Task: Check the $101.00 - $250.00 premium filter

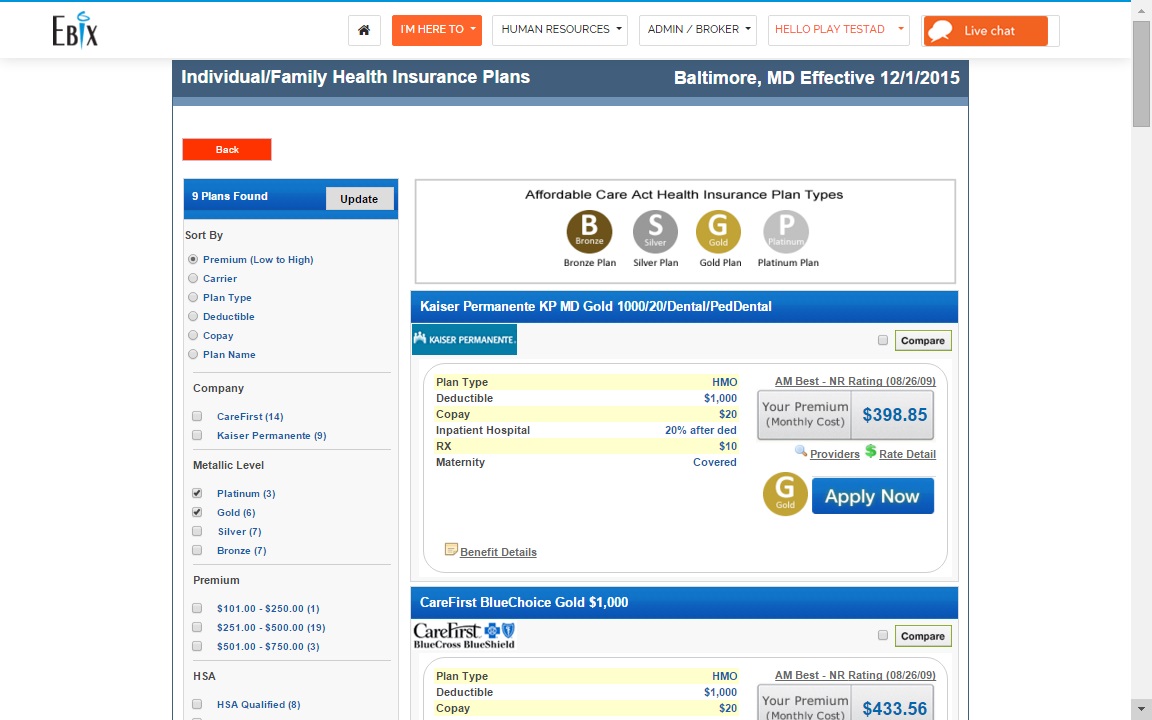Action: click(x=197, y=609)
